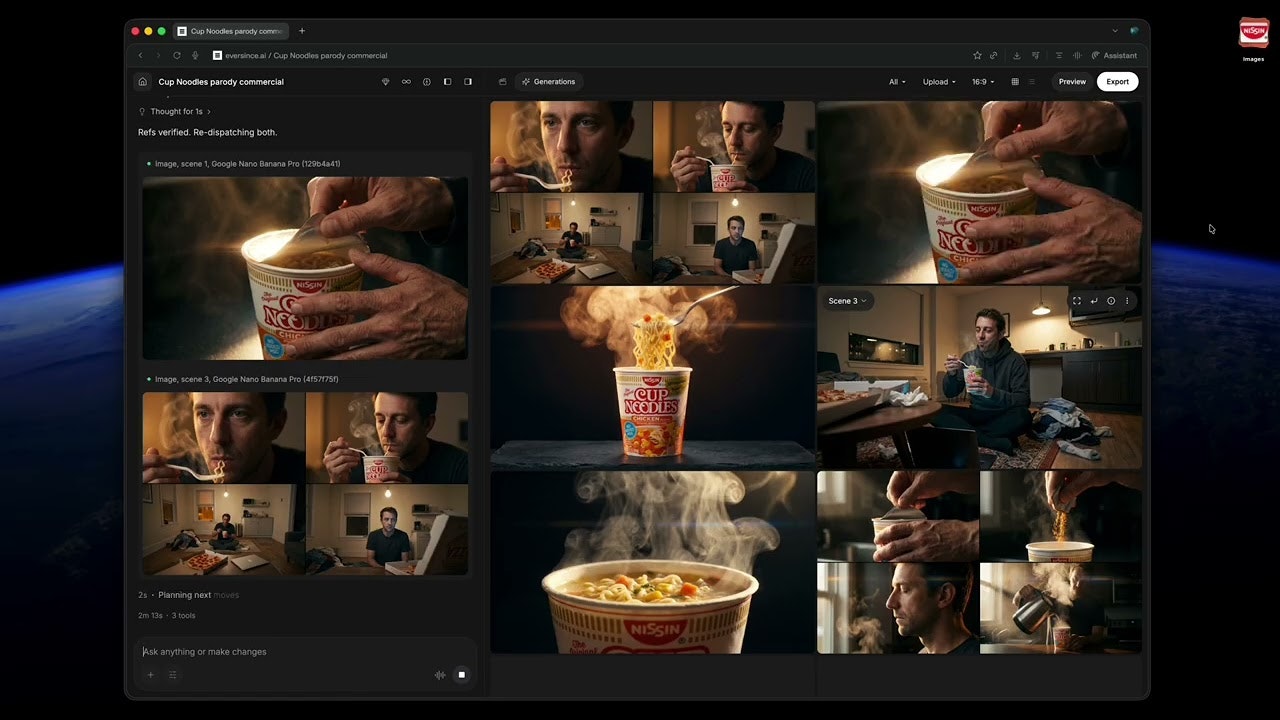Open scene 3 image grid in chat

305,484
